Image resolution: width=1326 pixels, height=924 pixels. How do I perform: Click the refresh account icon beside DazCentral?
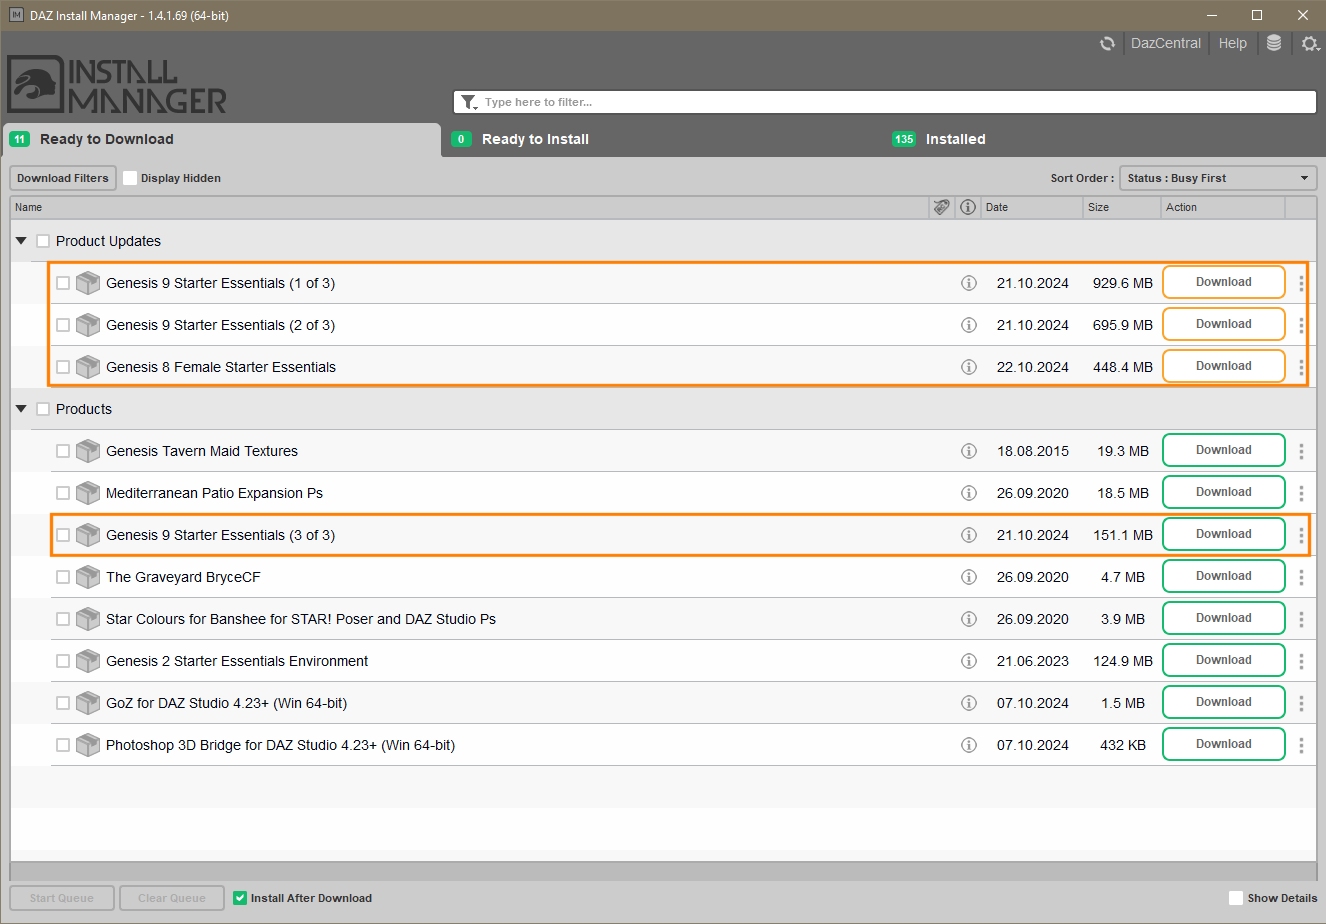[1107, 43]
